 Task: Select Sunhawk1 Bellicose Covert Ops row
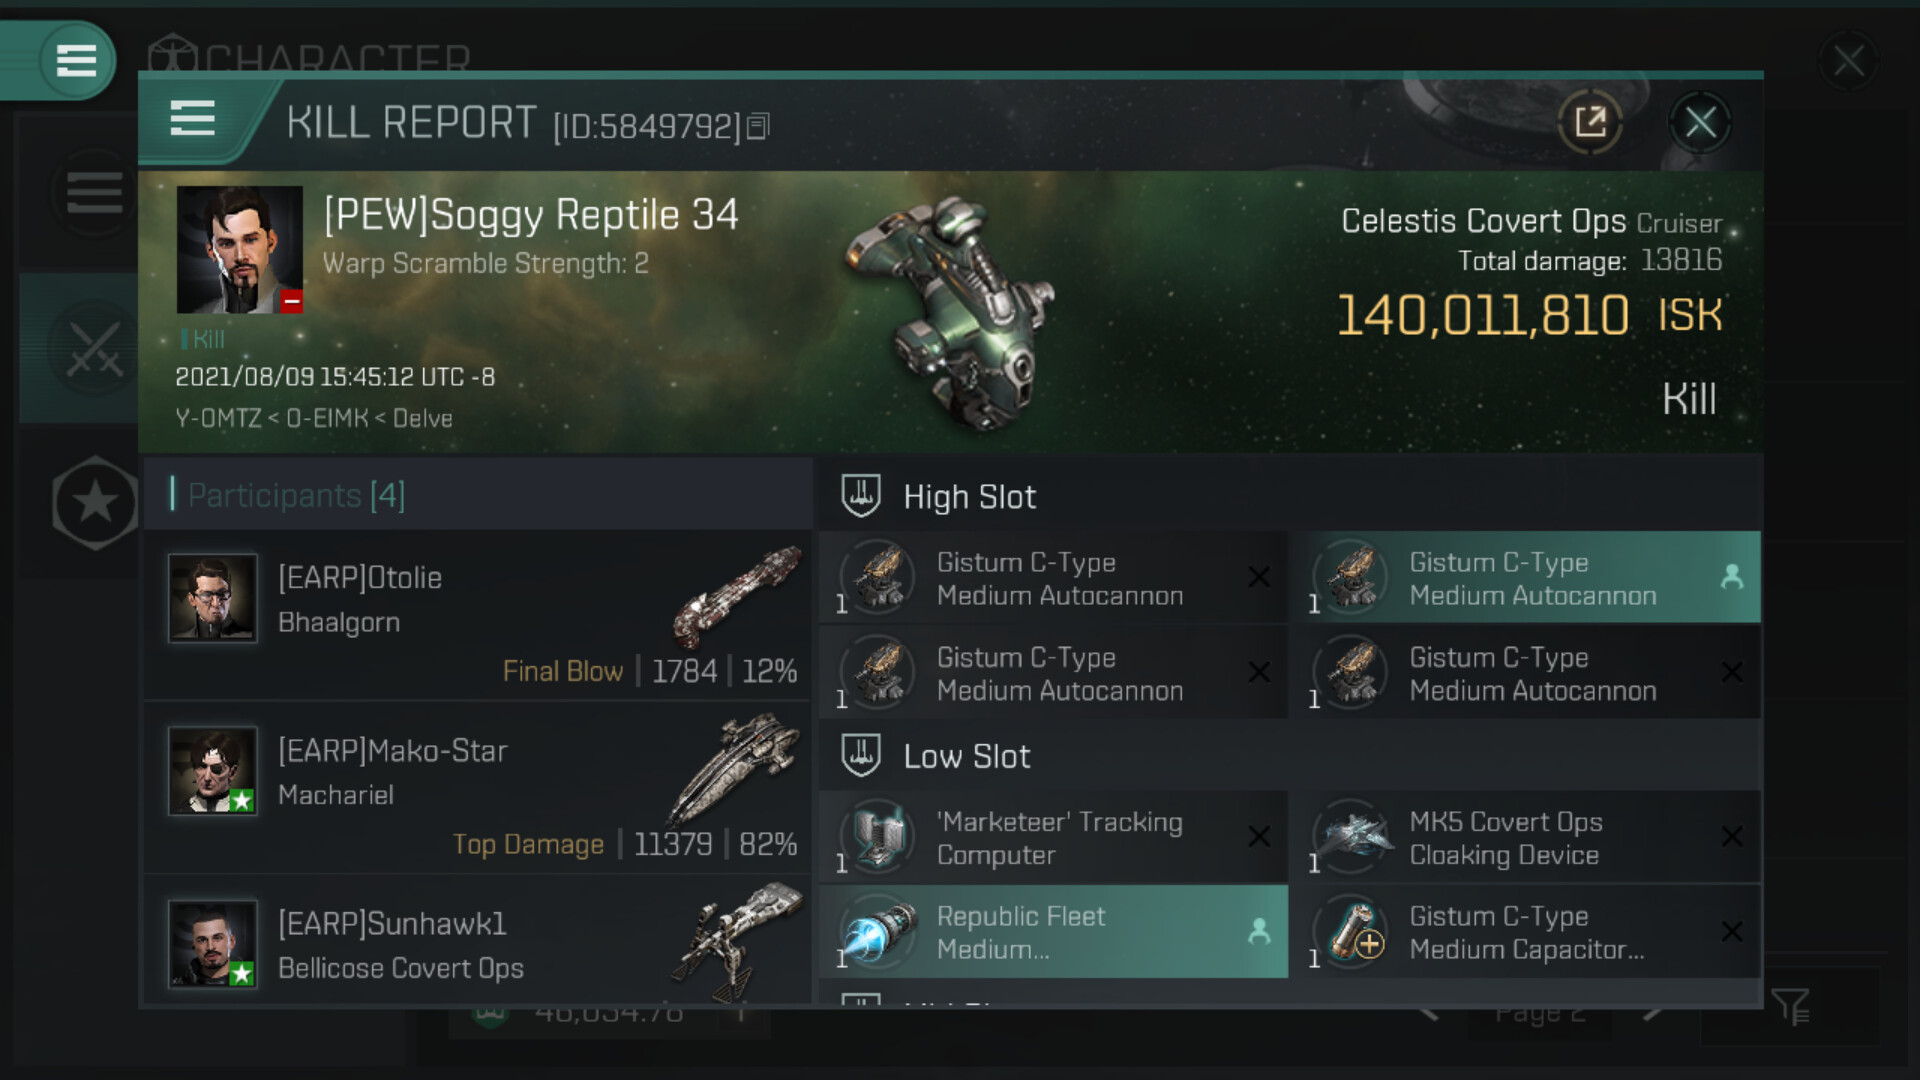point(478,945)
